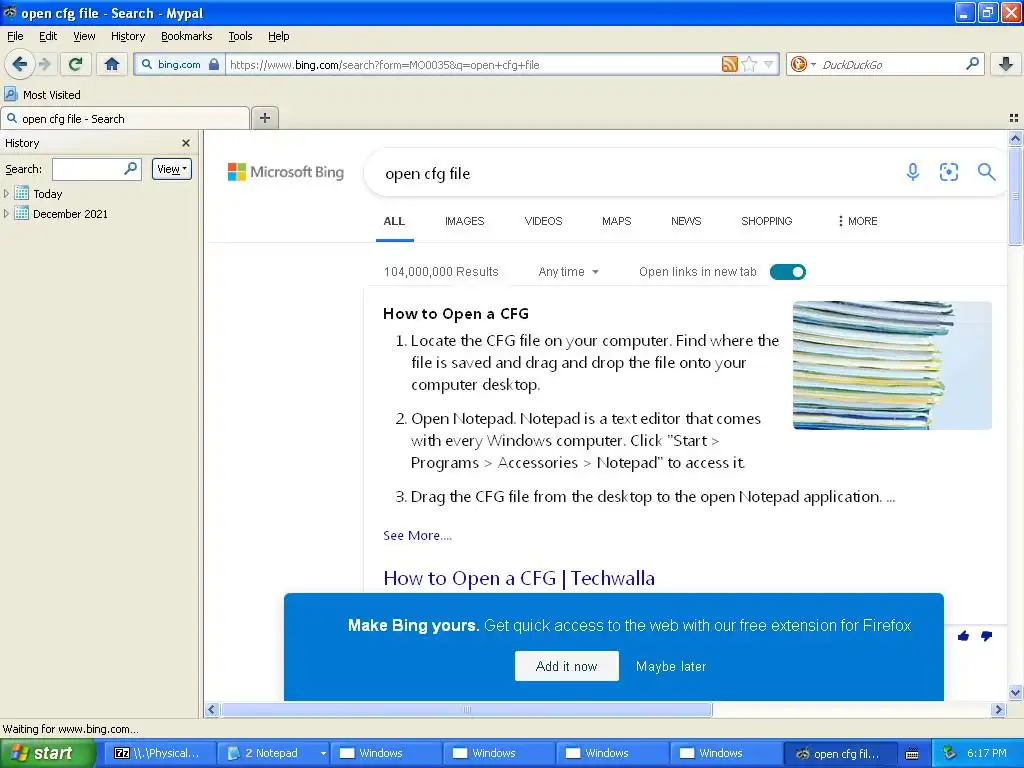Click the vertical scrollbar down arrow

tap(1015, 692)
